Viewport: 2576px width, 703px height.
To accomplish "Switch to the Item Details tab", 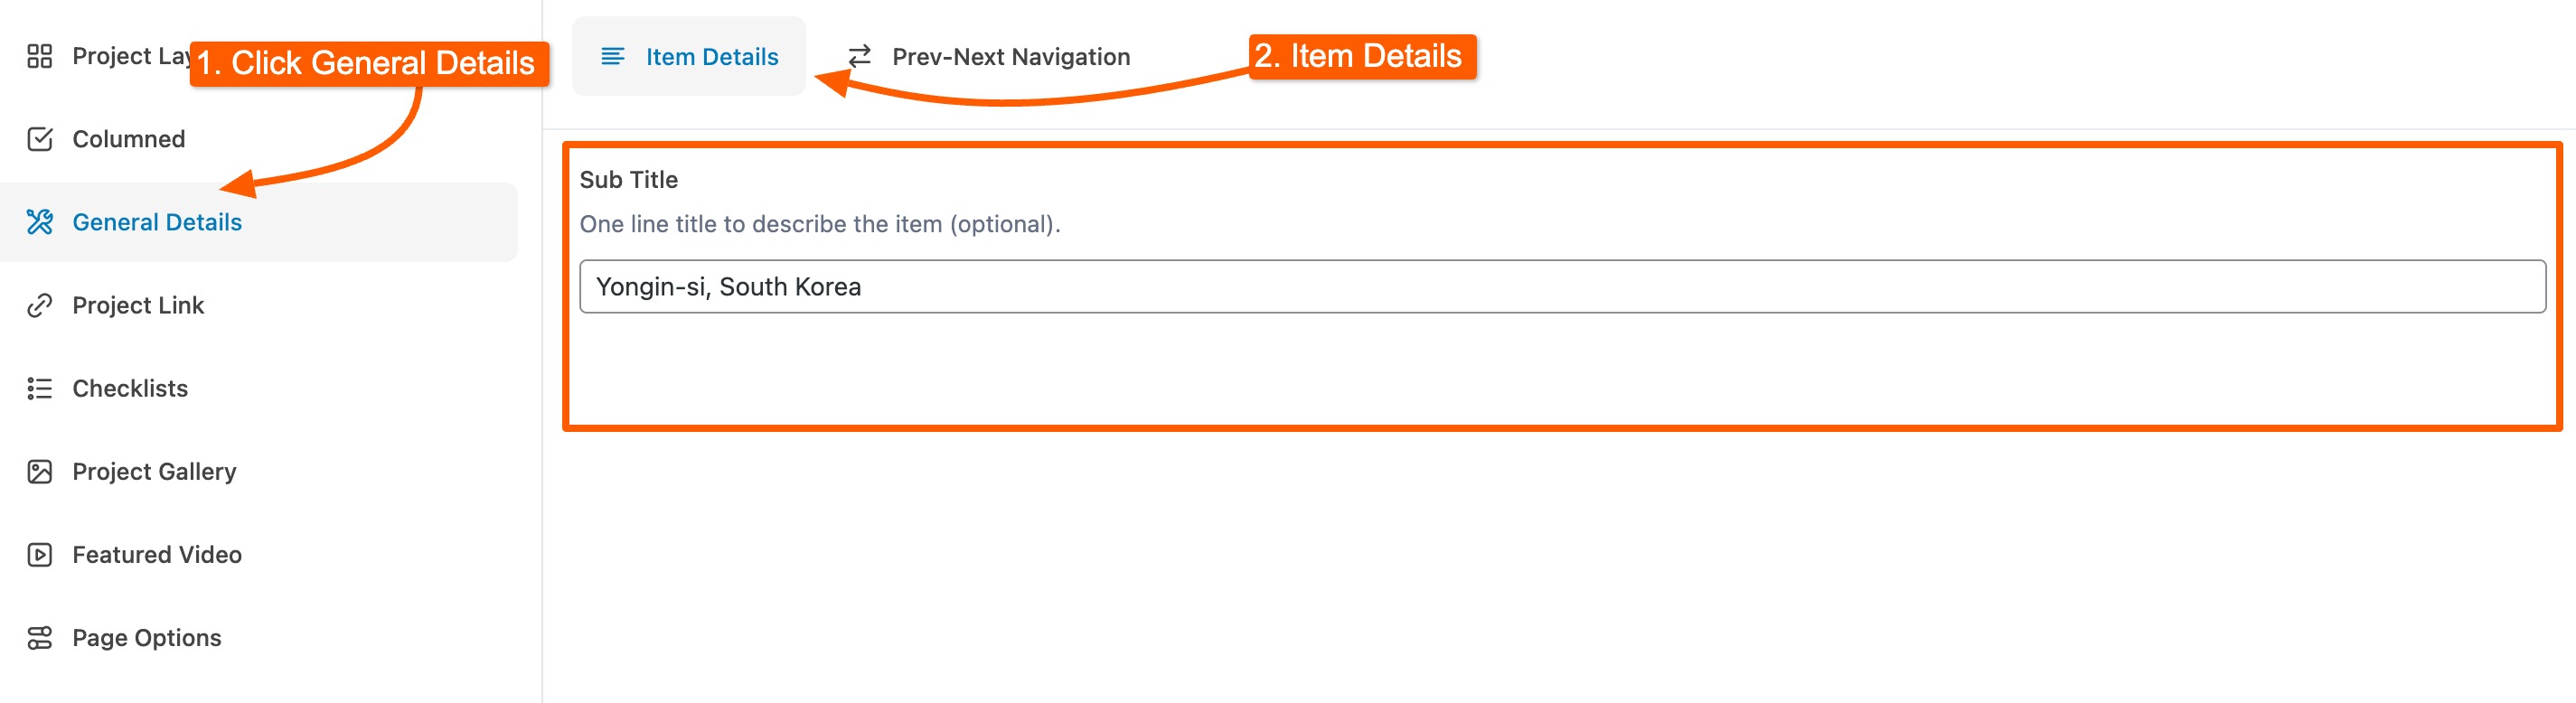I will (710, 57).
